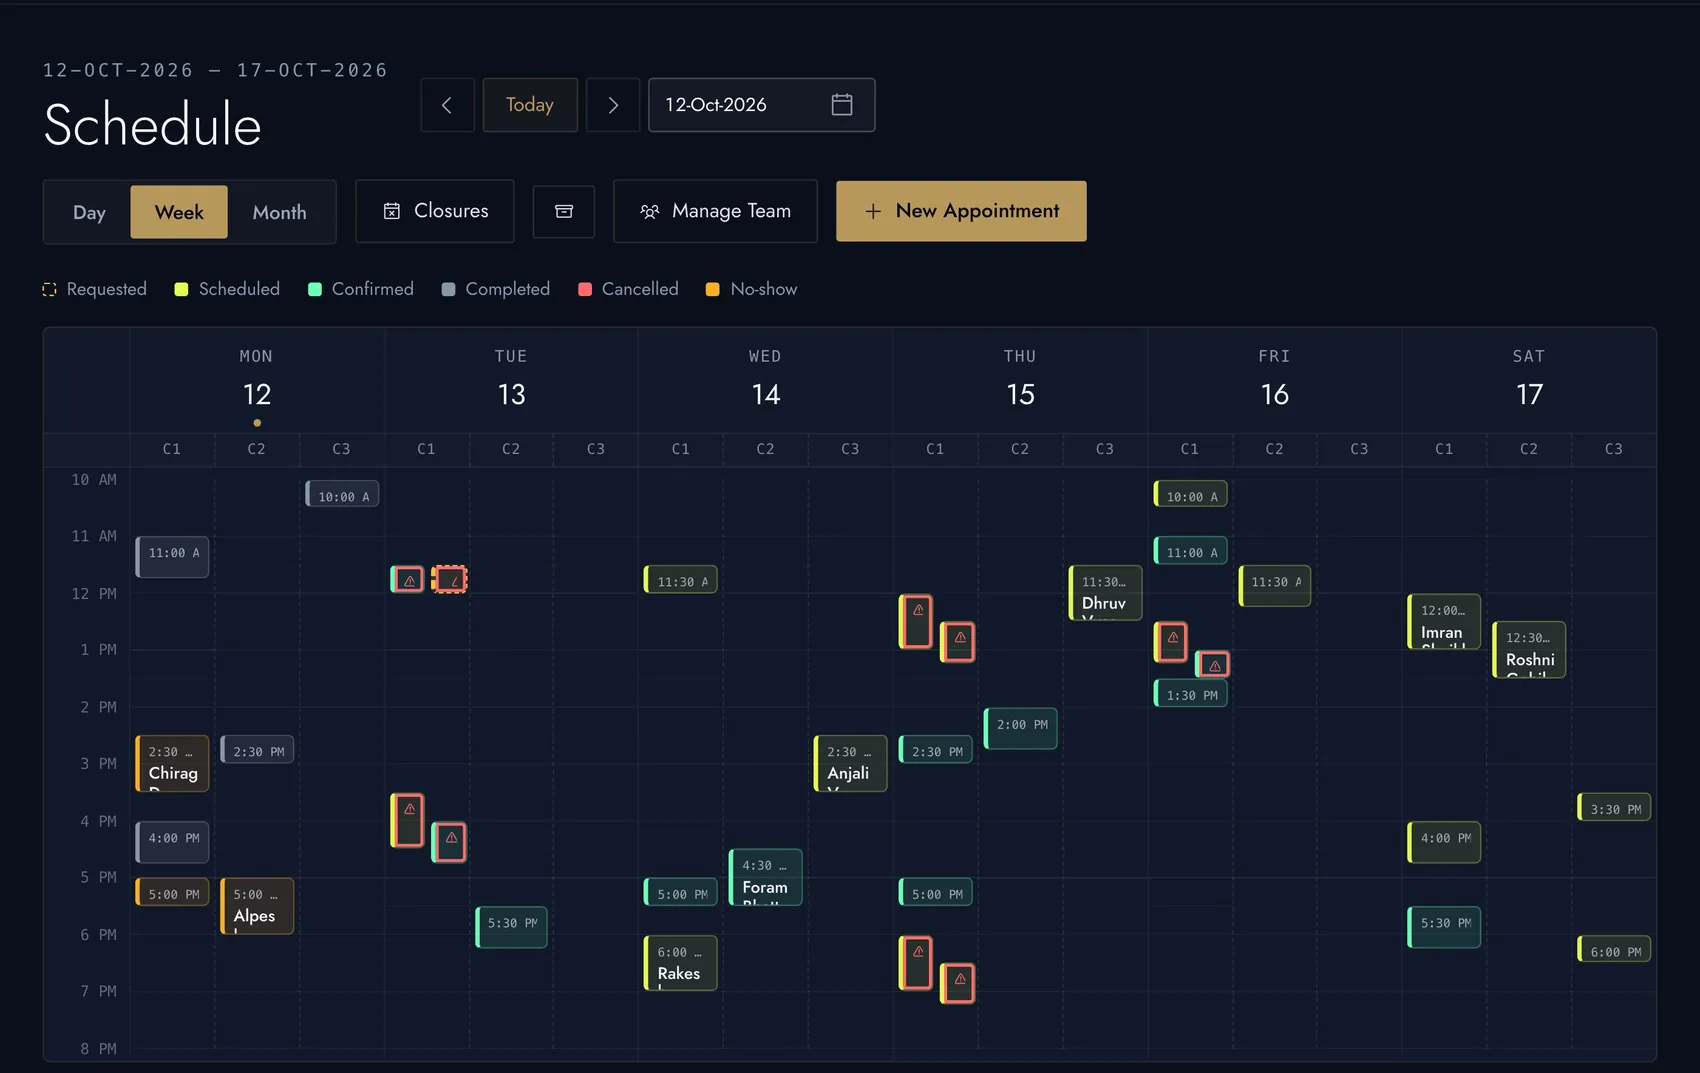Open Imran's 12:00 appointment on Saturday
The image size is (1700, 1073).
[x=1444, y=621]
